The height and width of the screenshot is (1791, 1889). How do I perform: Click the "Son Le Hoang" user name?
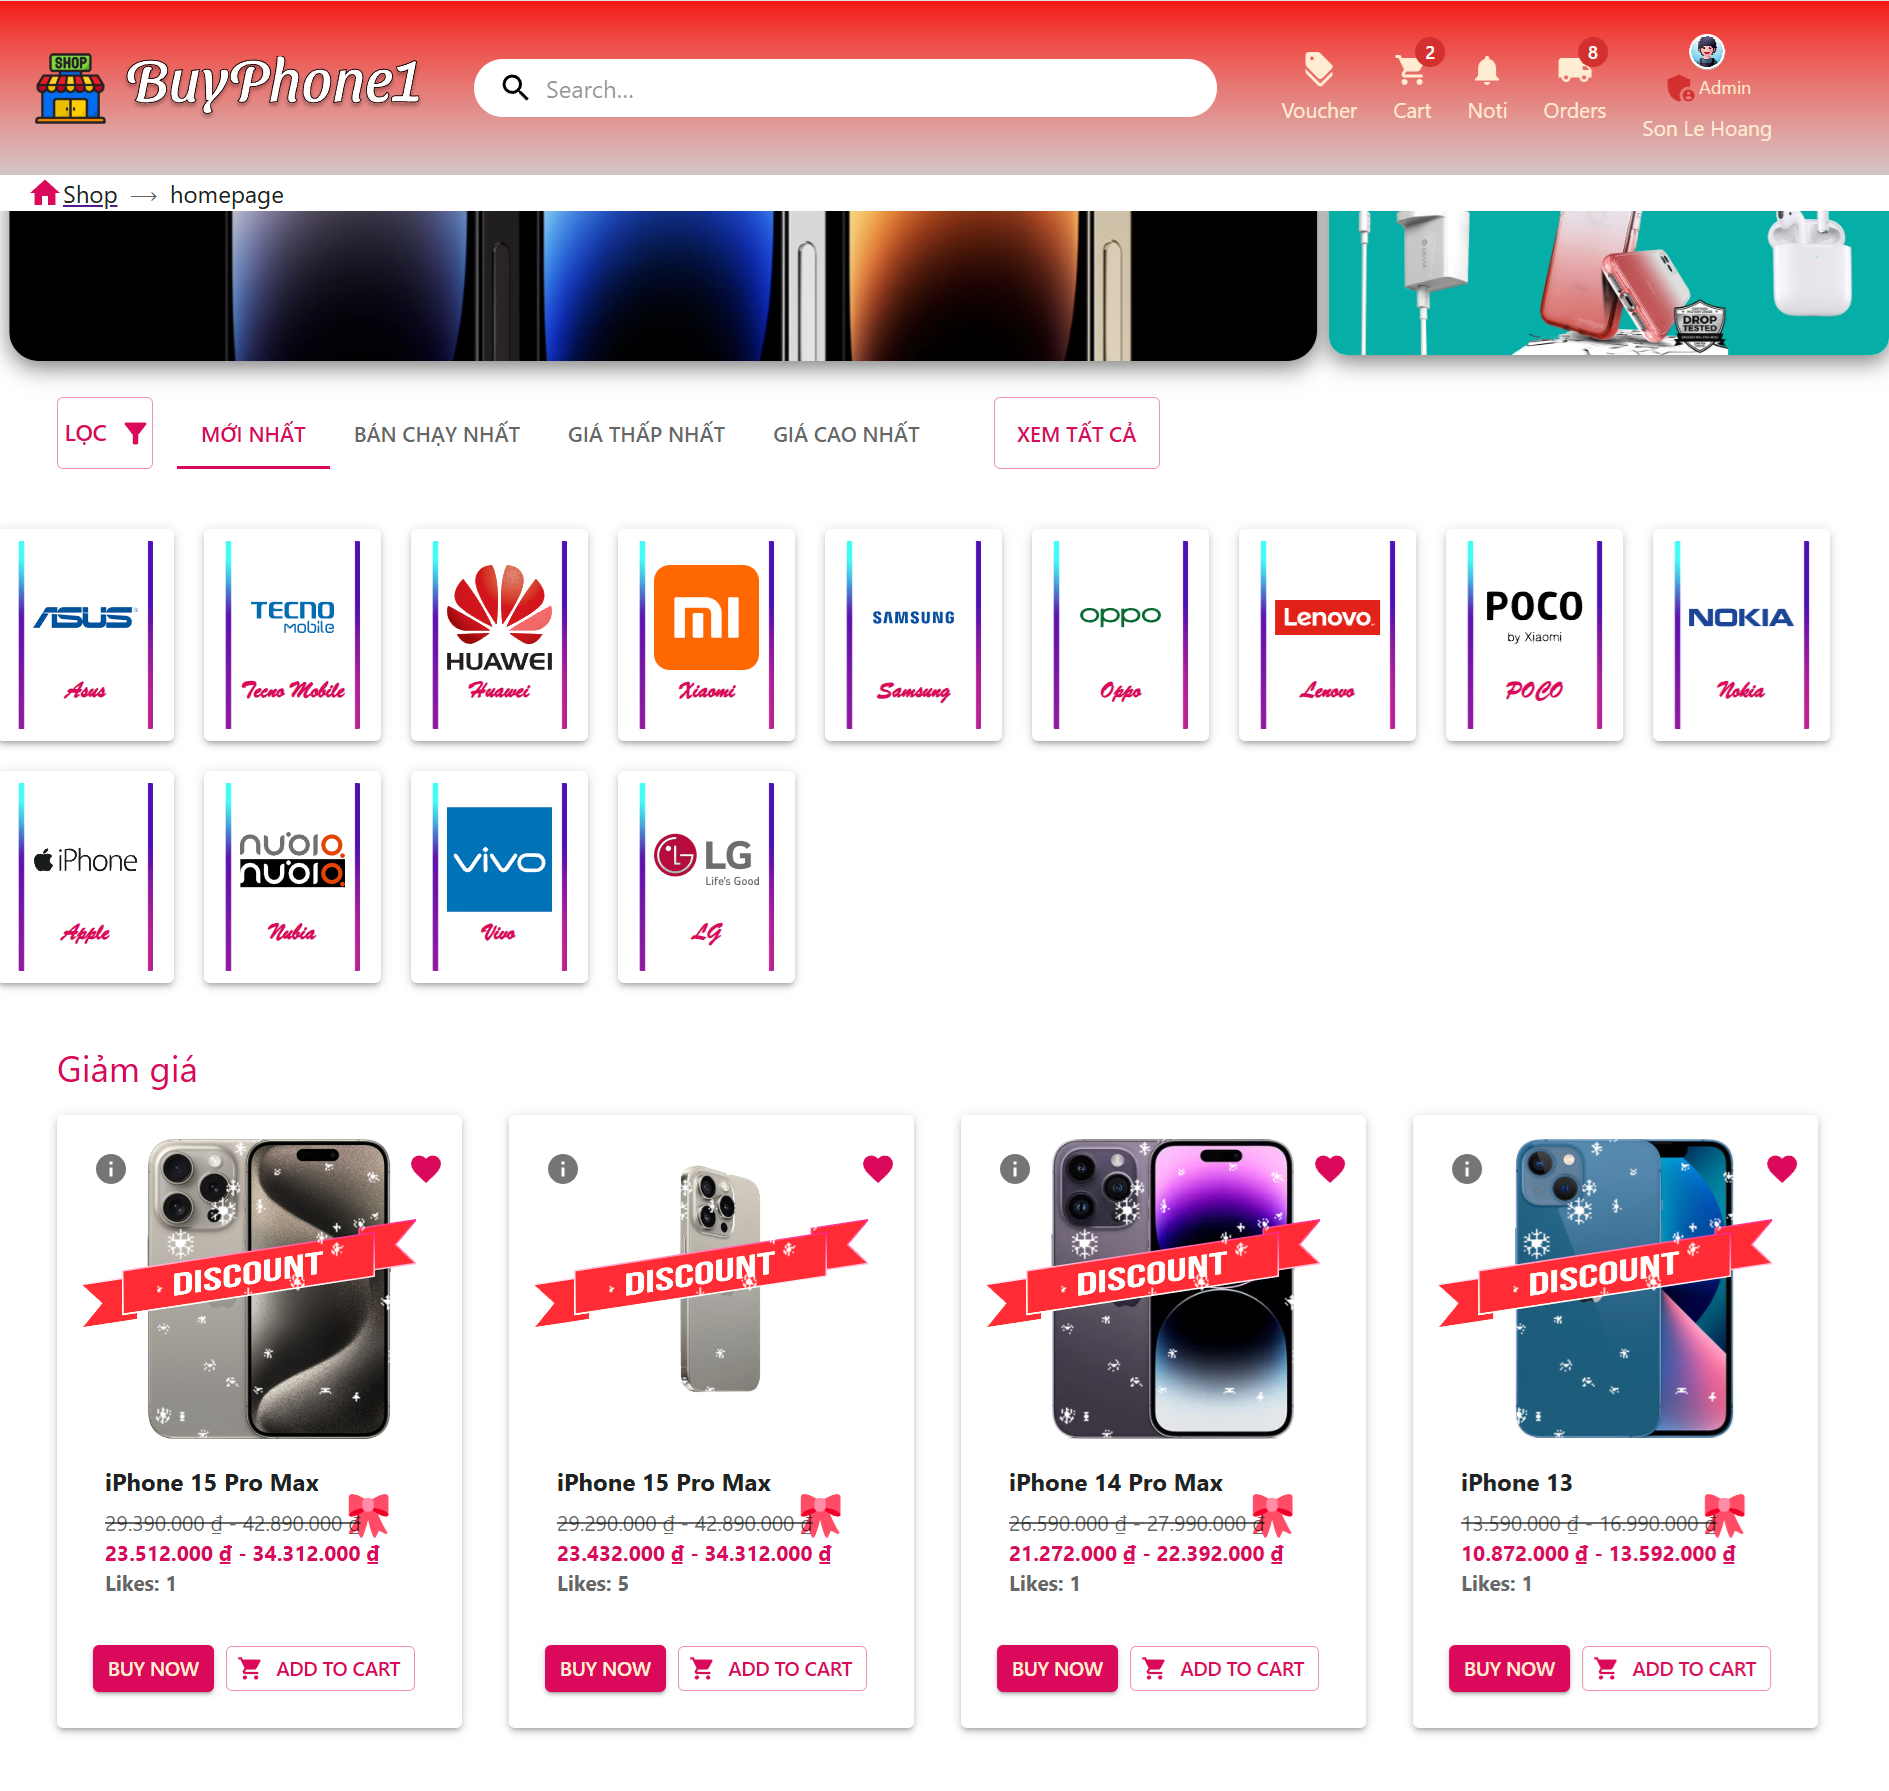pyautogui.click(x=1706, y=129)
